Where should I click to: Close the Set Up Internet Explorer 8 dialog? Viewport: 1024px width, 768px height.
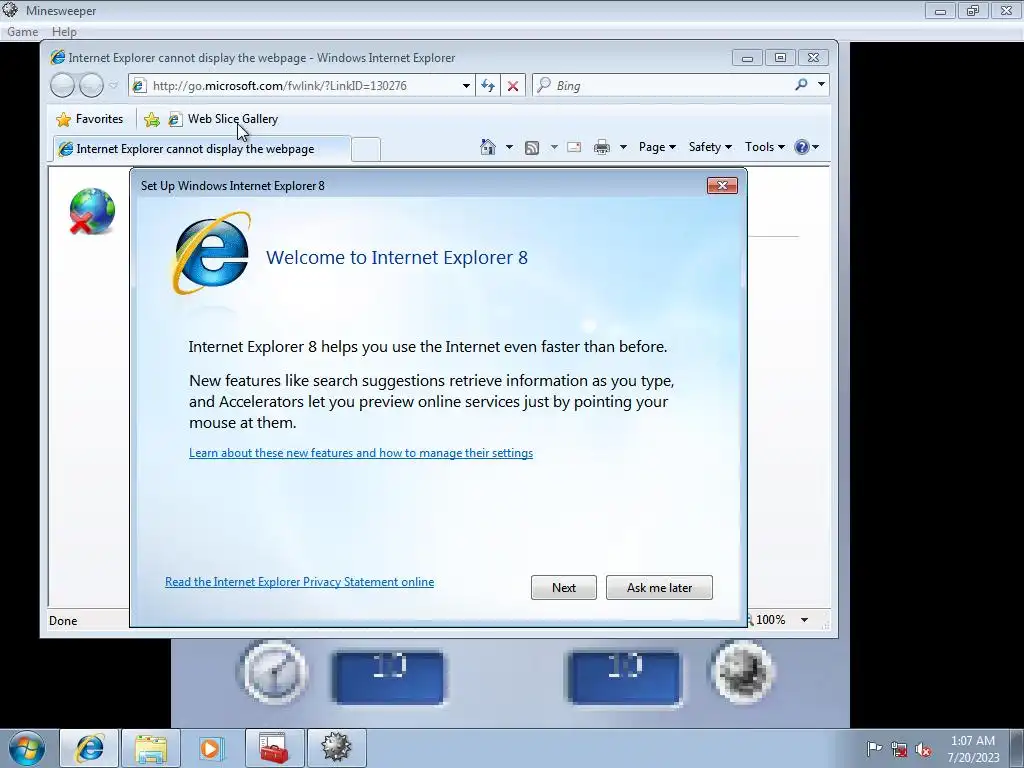point(722,185)
